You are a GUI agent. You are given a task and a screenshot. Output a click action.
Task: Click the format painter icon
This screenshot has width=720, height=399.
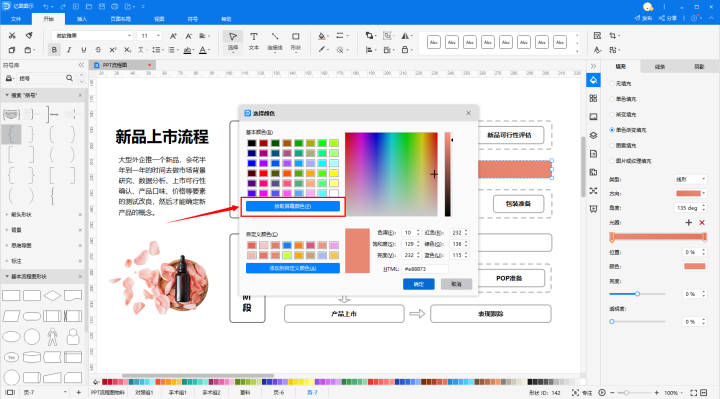tap(29, 36)
